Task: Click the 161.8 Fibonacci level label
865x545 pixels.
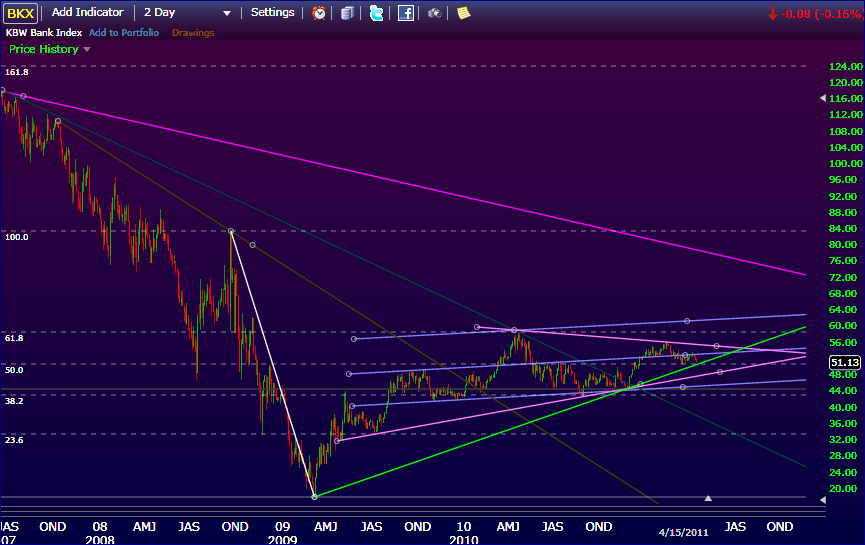Action: pos(17,72)
